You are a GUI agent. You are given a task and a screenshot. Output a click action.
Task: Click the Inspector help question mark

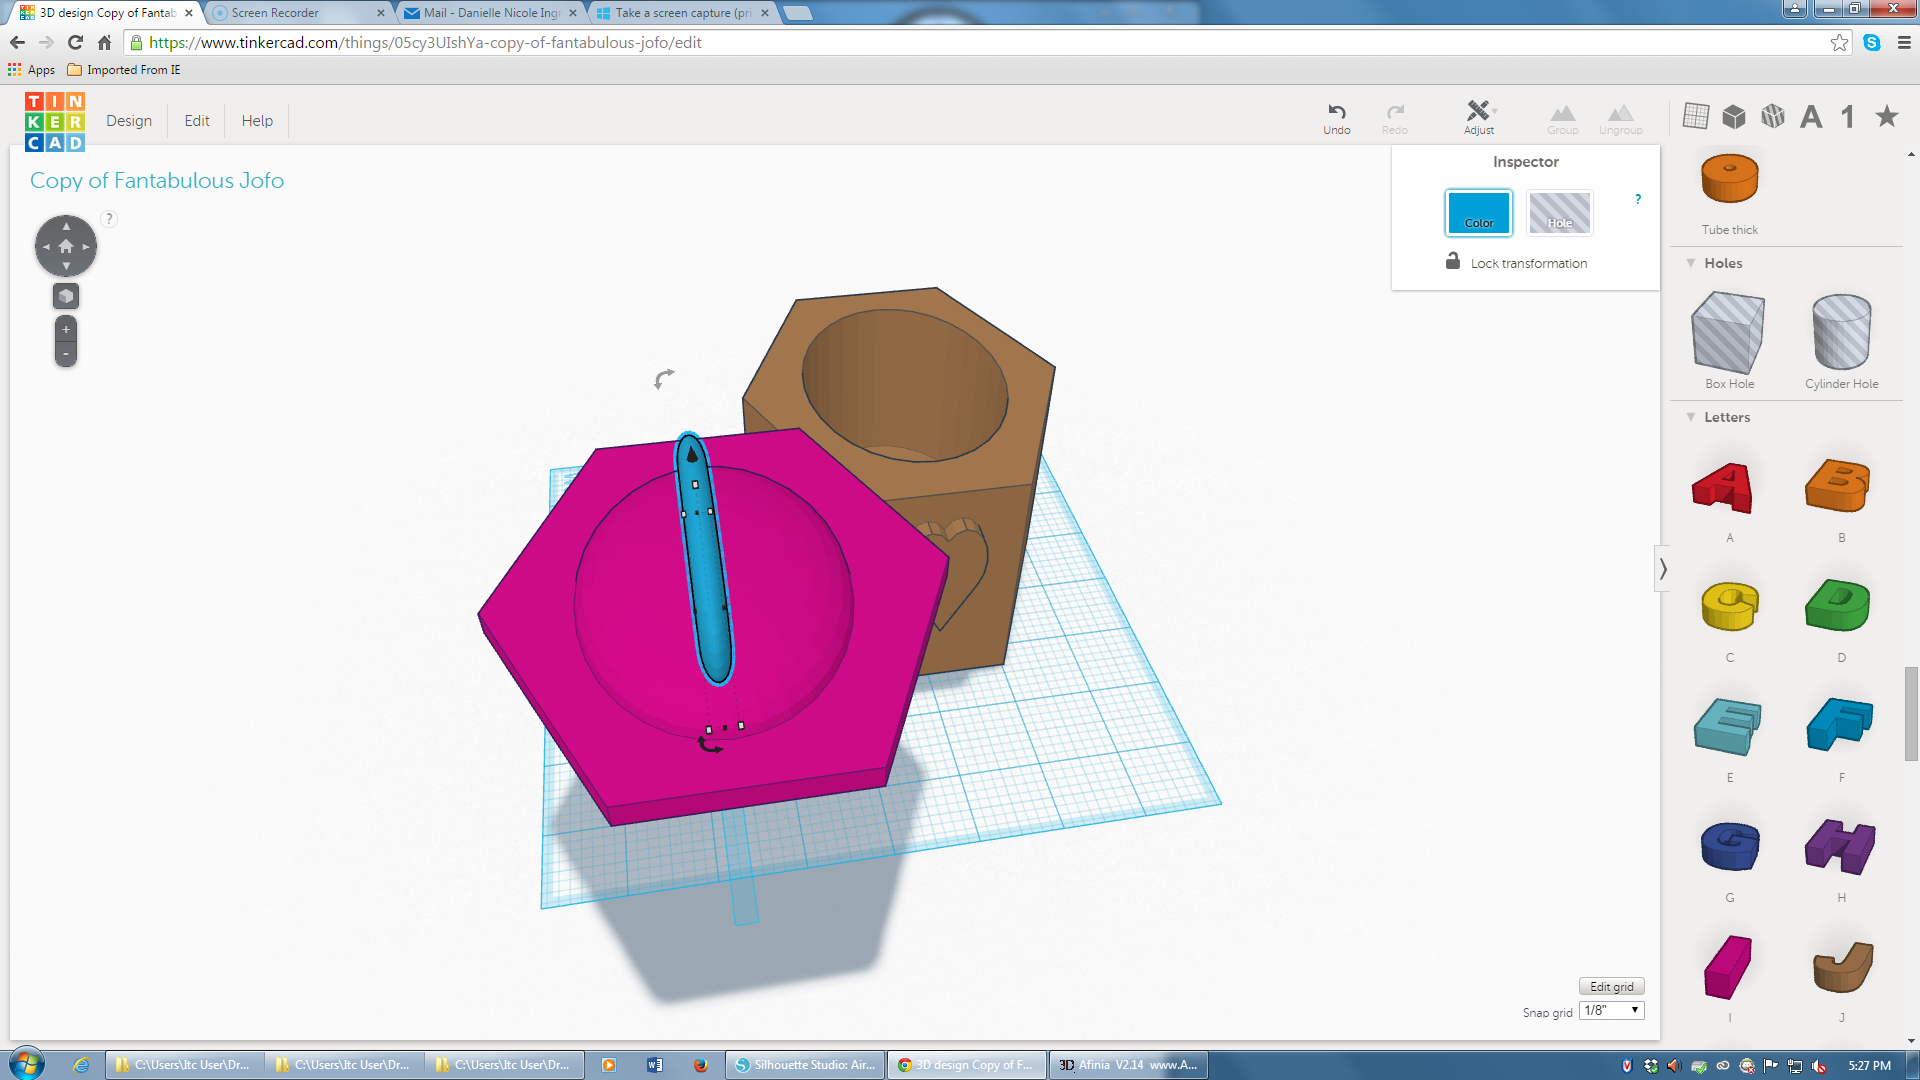coord(1638,199)
